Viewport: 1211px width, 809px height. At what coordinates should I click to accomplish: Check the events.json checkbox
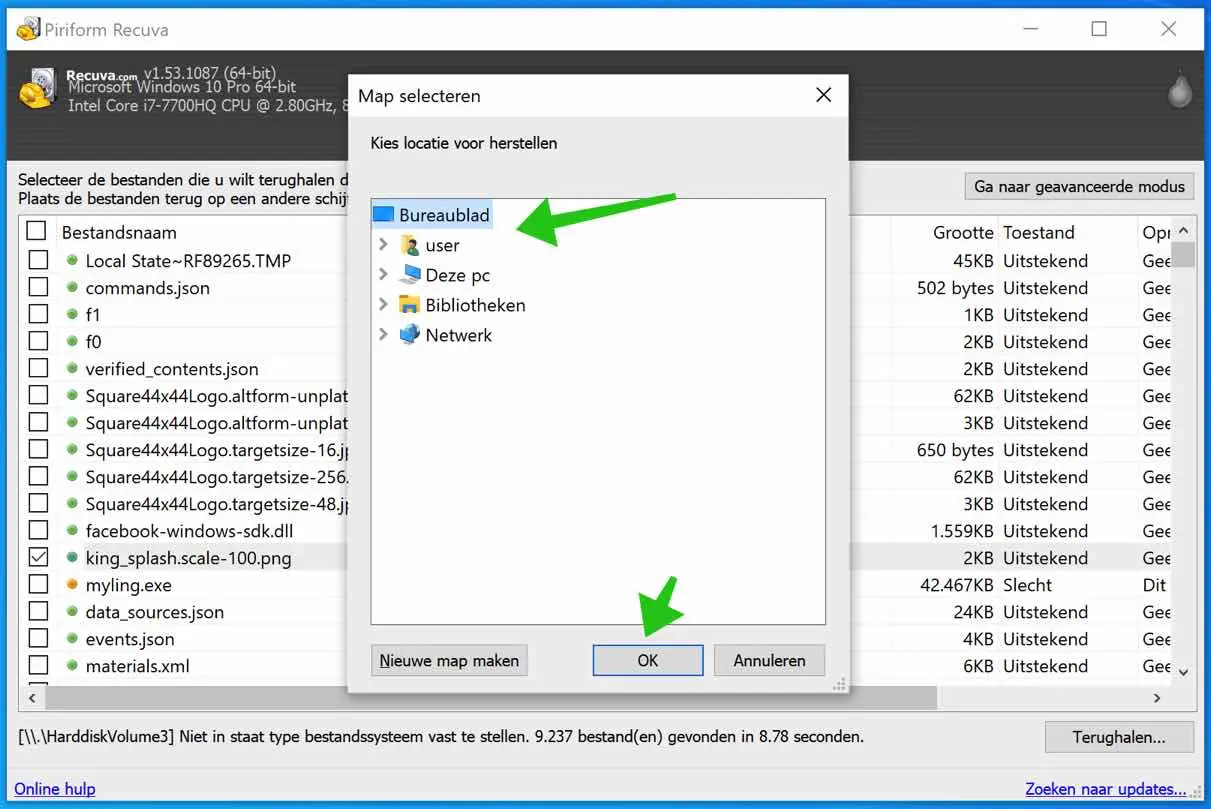coord(38,638)
